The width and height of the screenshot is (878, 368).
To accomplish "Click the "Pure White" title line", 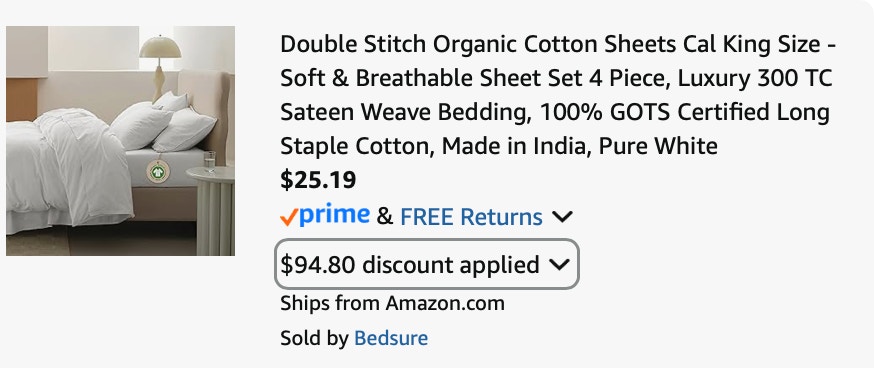I will click(499, 146).
